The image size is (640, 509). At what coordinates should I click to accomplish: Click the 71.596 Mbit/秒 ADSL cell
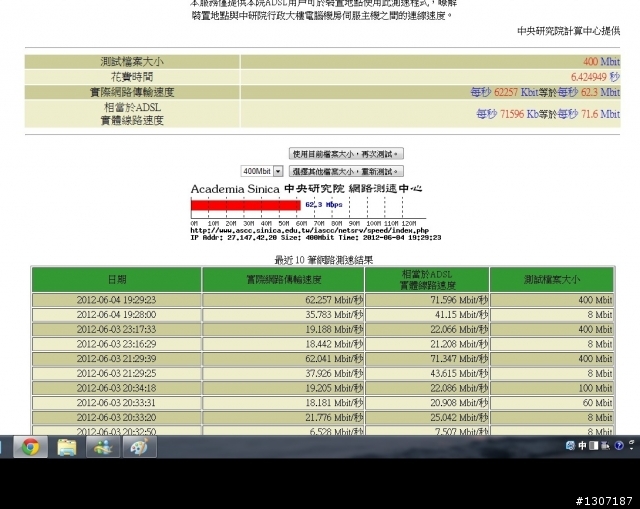click(427, 300)
